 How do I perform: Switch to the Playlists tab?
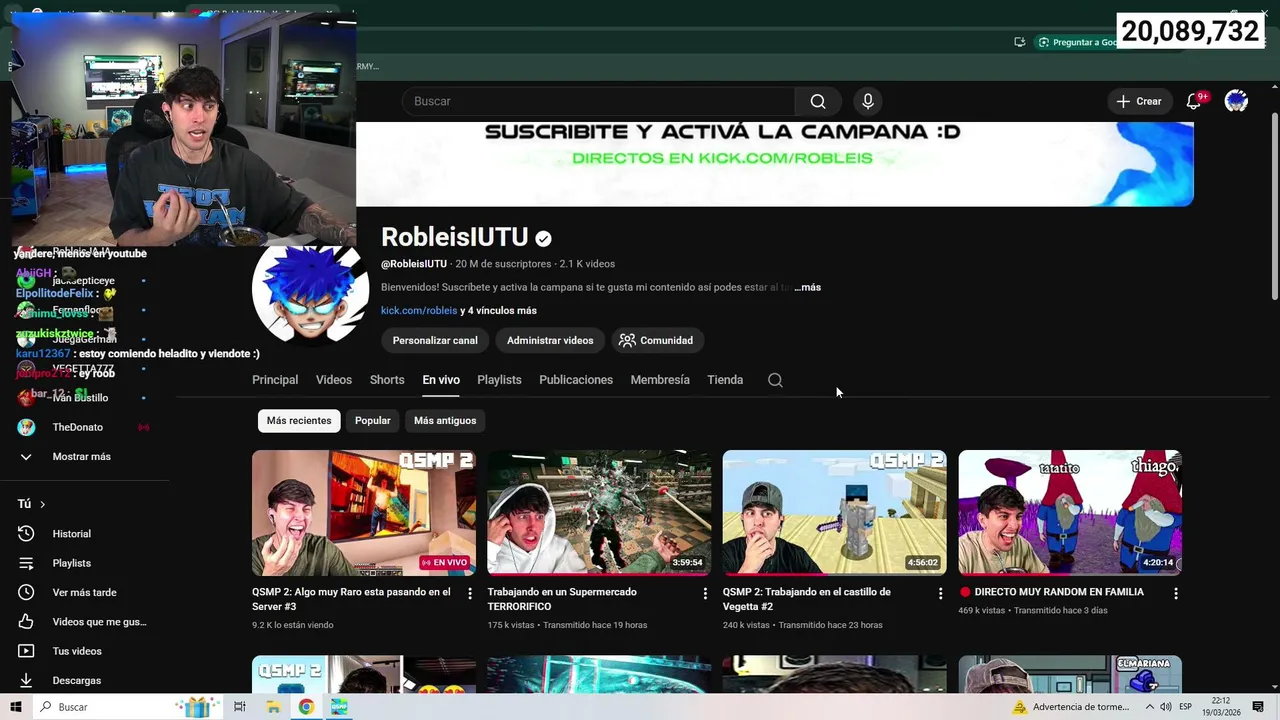click(x=499, y=380)
